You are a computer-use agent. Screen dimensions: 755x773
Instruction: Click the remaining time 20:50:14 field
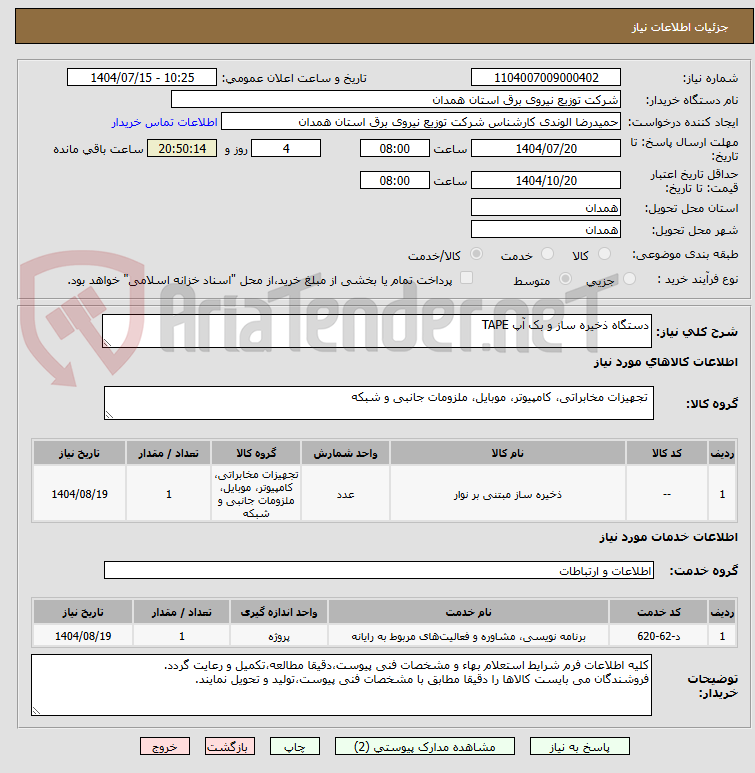point(182,148)
